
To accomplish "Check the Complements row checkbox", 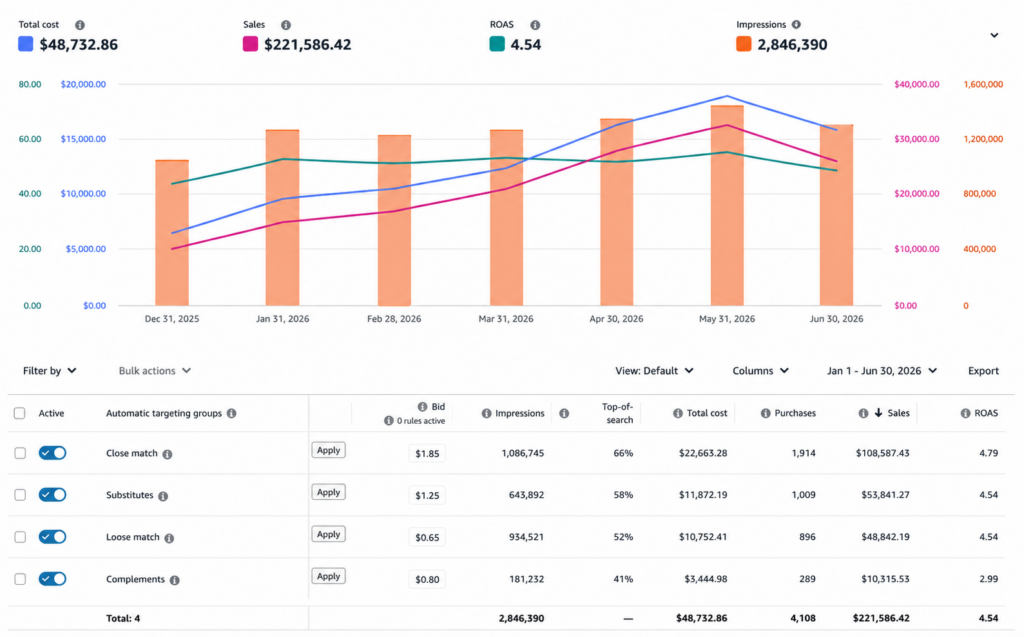I will [x=20, y=579].
